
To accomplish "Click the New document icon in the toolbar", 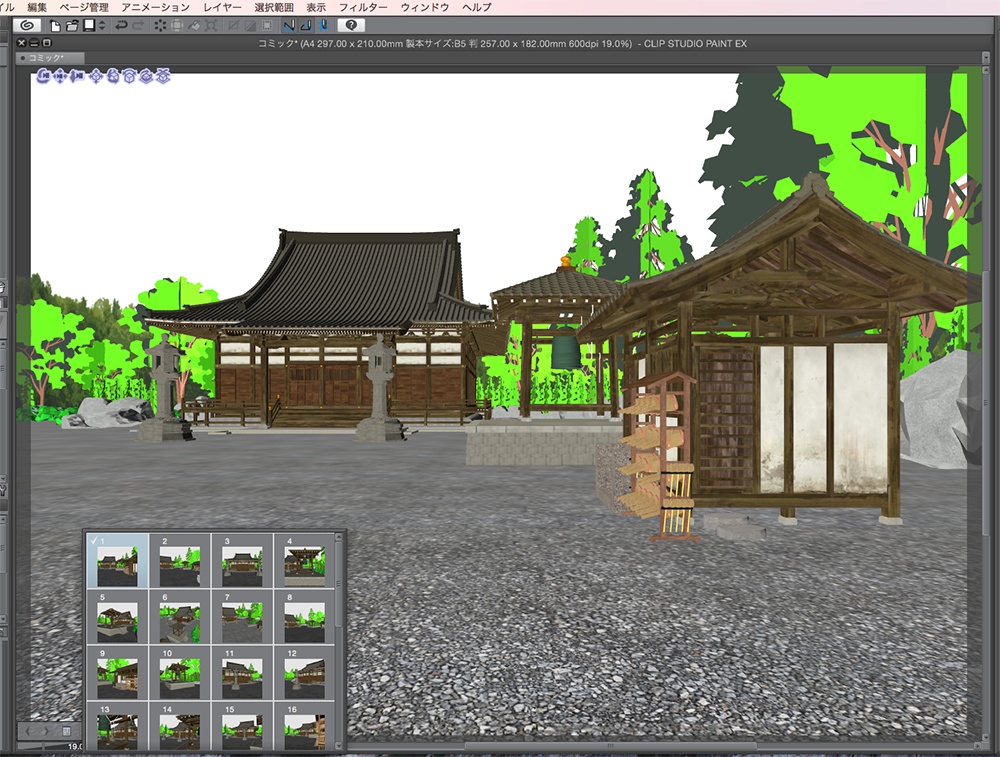I will pyautogui.click(x=55, y=26).
